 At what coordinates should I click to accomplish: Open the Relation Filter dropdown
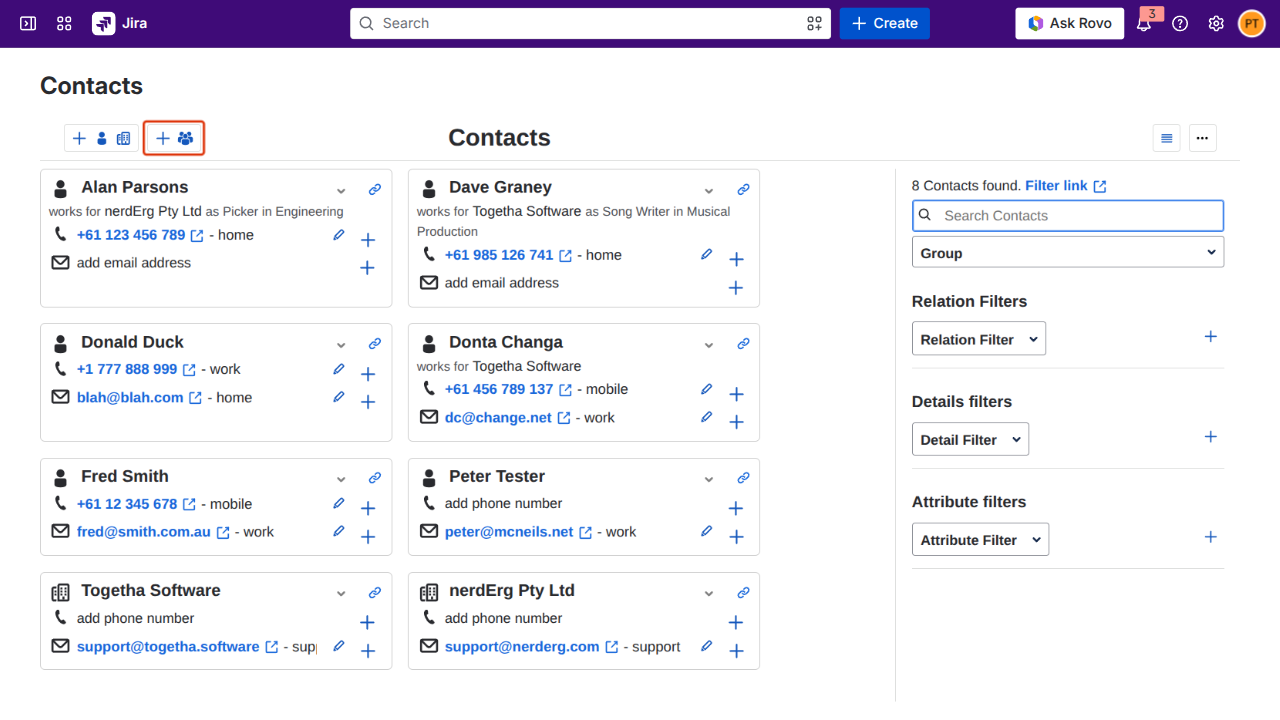(979, 338)
